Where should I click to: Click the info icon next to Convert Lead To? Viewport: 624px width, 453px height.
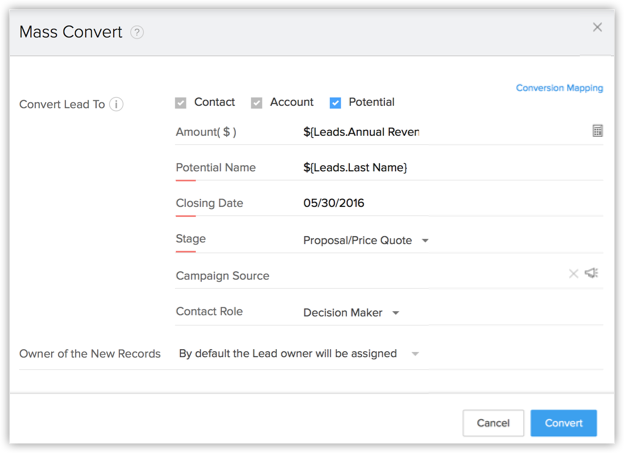pos(117,104)
